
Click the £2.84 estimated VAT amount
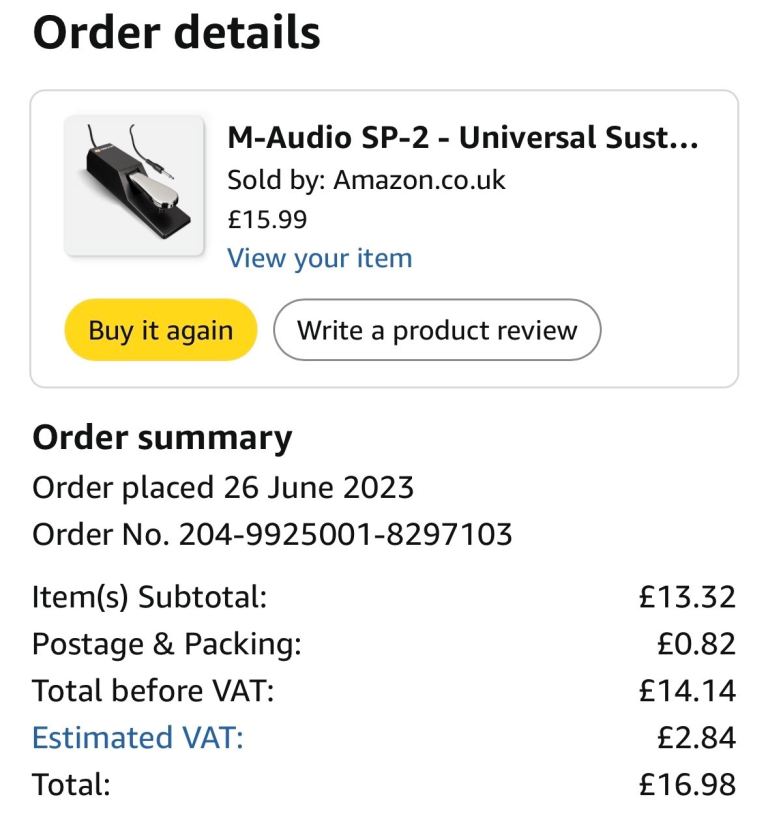[x=696, y=737]
